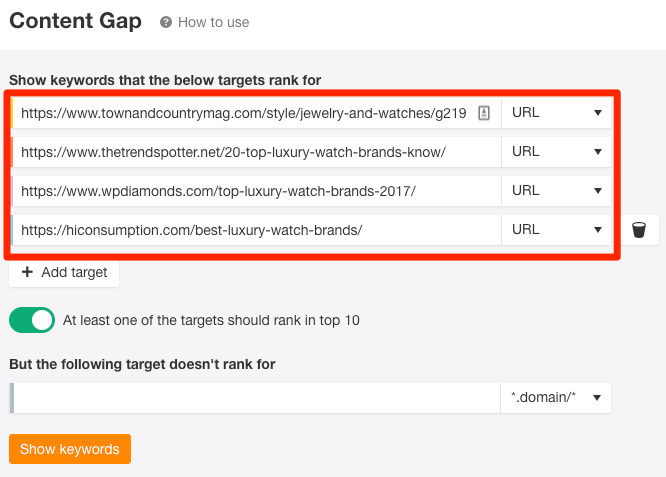Image resolution: width=666 pixels, height=477 pixels.
Task: Click the autofill icon in the first target field
Action: point(484,113)
